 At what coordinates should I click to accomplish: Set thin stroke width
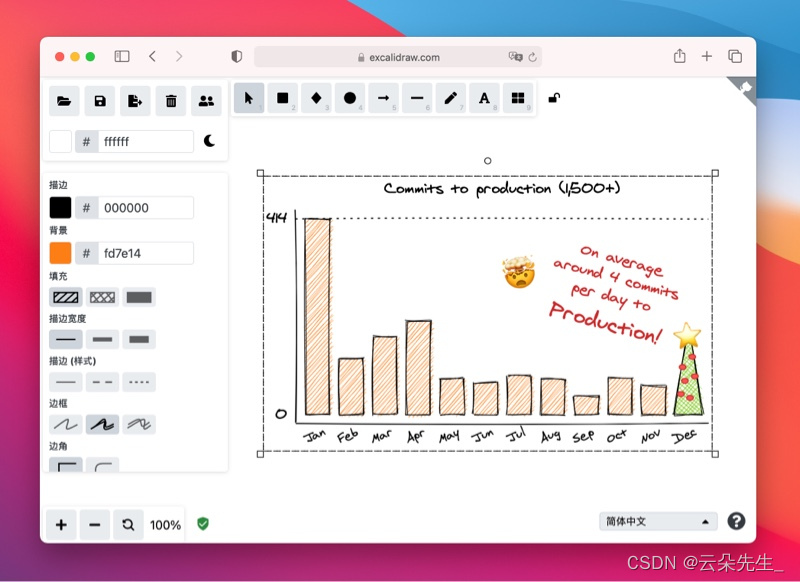tap(66, 339)
